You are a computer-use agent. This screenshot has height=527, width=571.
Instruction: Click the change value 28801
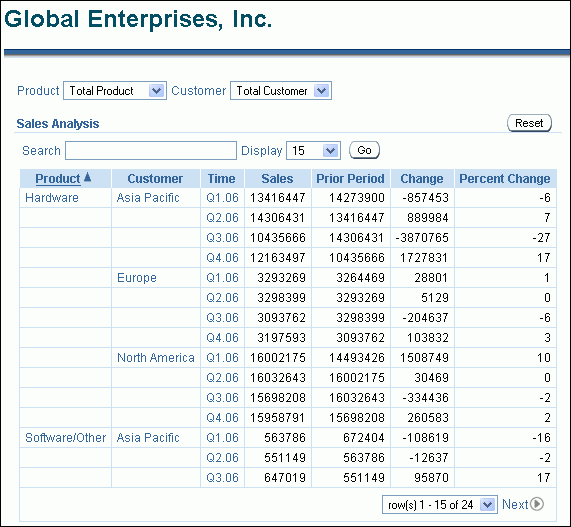click(431, 278)
